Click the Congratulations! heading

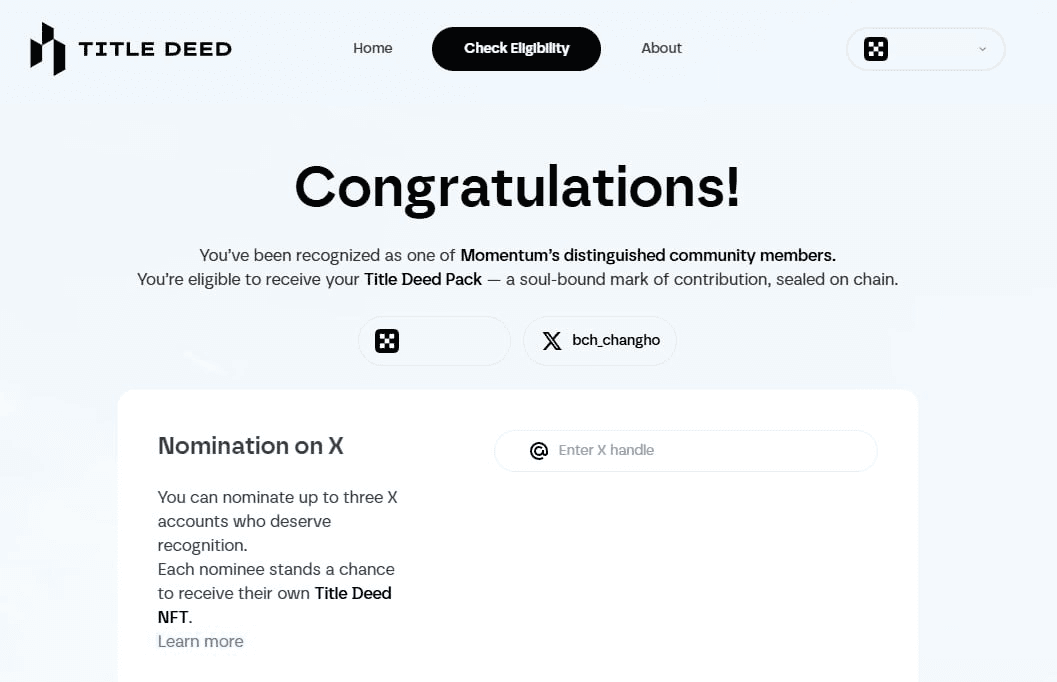(x=517, y=187)
